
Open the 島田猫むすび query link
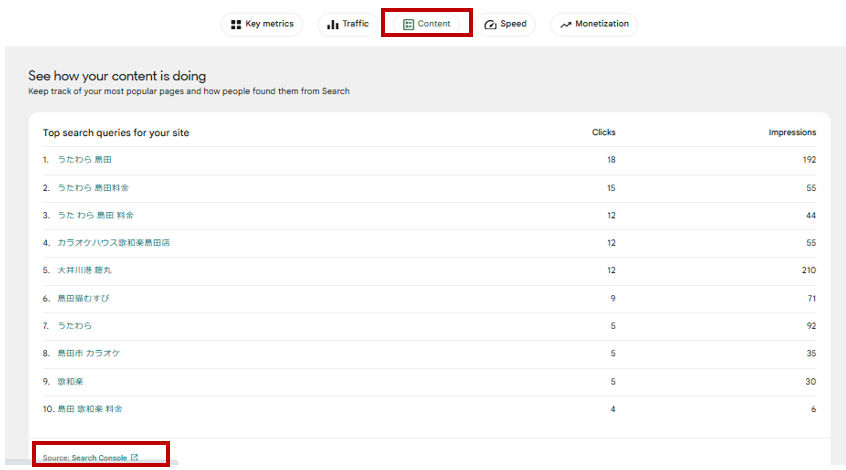tap(85, 298)
